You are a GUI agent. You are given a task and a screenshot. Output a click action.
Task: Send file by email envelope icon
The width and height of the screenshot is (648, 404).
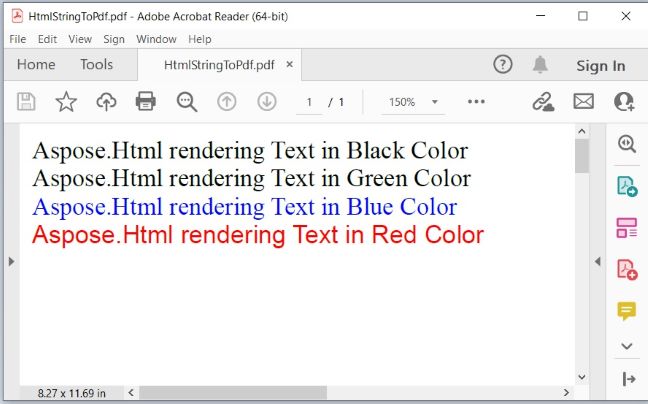click(583, 101)
